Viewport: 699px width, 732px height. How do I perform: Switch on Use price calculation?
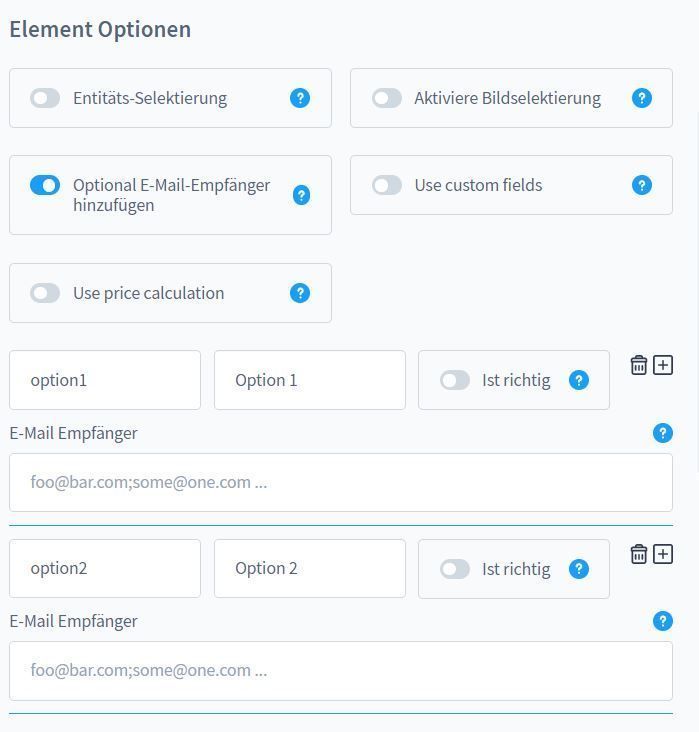click(45, 293)
